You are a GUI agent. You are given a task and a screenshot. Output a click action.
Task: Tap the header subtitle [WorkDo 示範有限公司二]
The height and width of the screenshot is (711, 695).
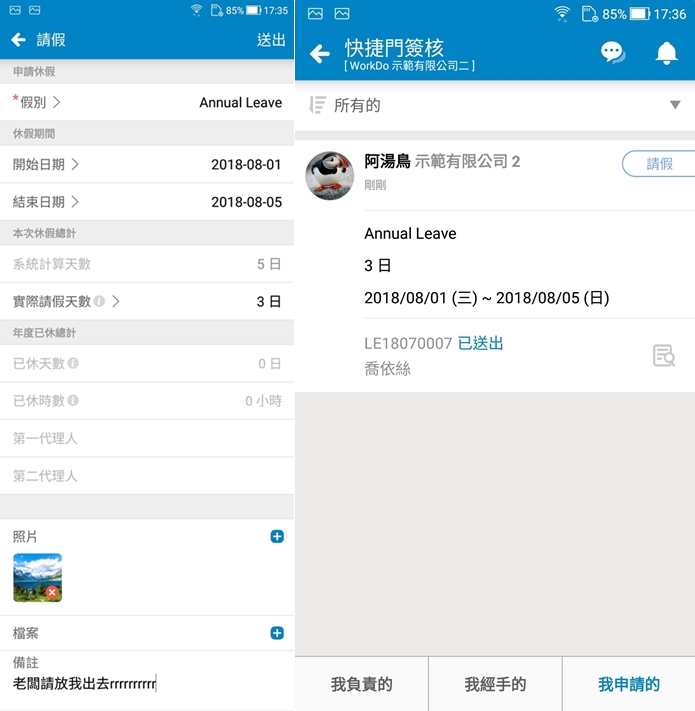(x=409, y=66)
